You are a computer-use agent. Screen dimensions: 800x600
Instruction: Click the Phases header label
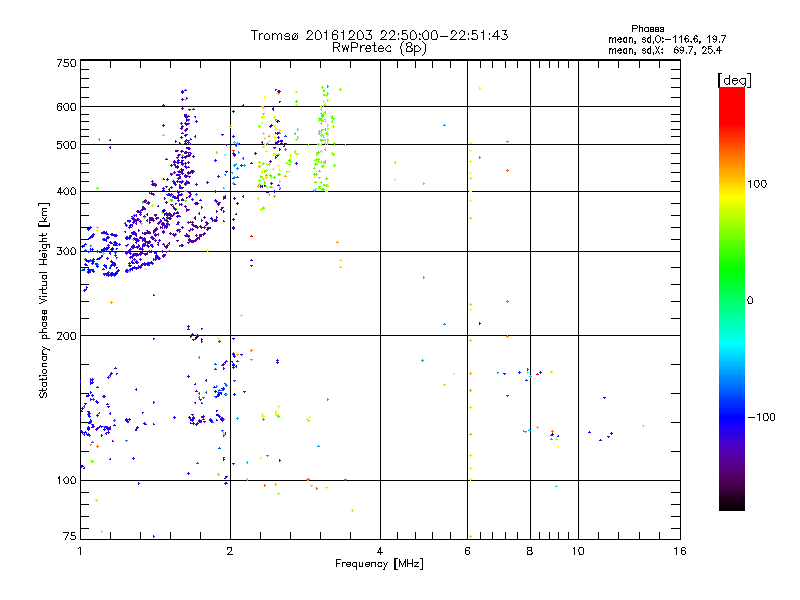click(x=647, y=29)
